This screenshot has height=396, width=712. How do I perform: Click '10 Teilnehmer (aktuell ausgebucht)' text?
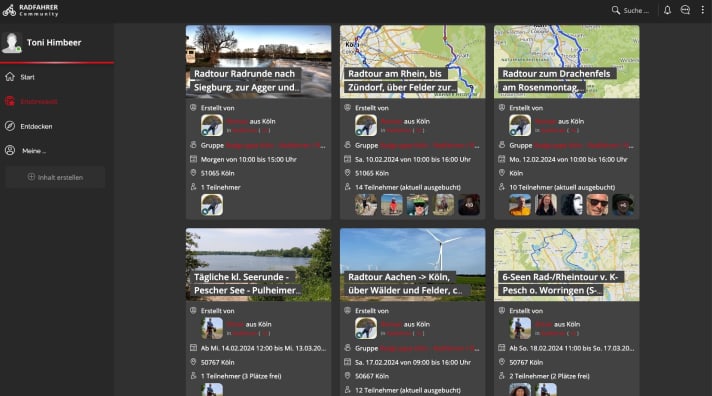(x=562, y=187)
